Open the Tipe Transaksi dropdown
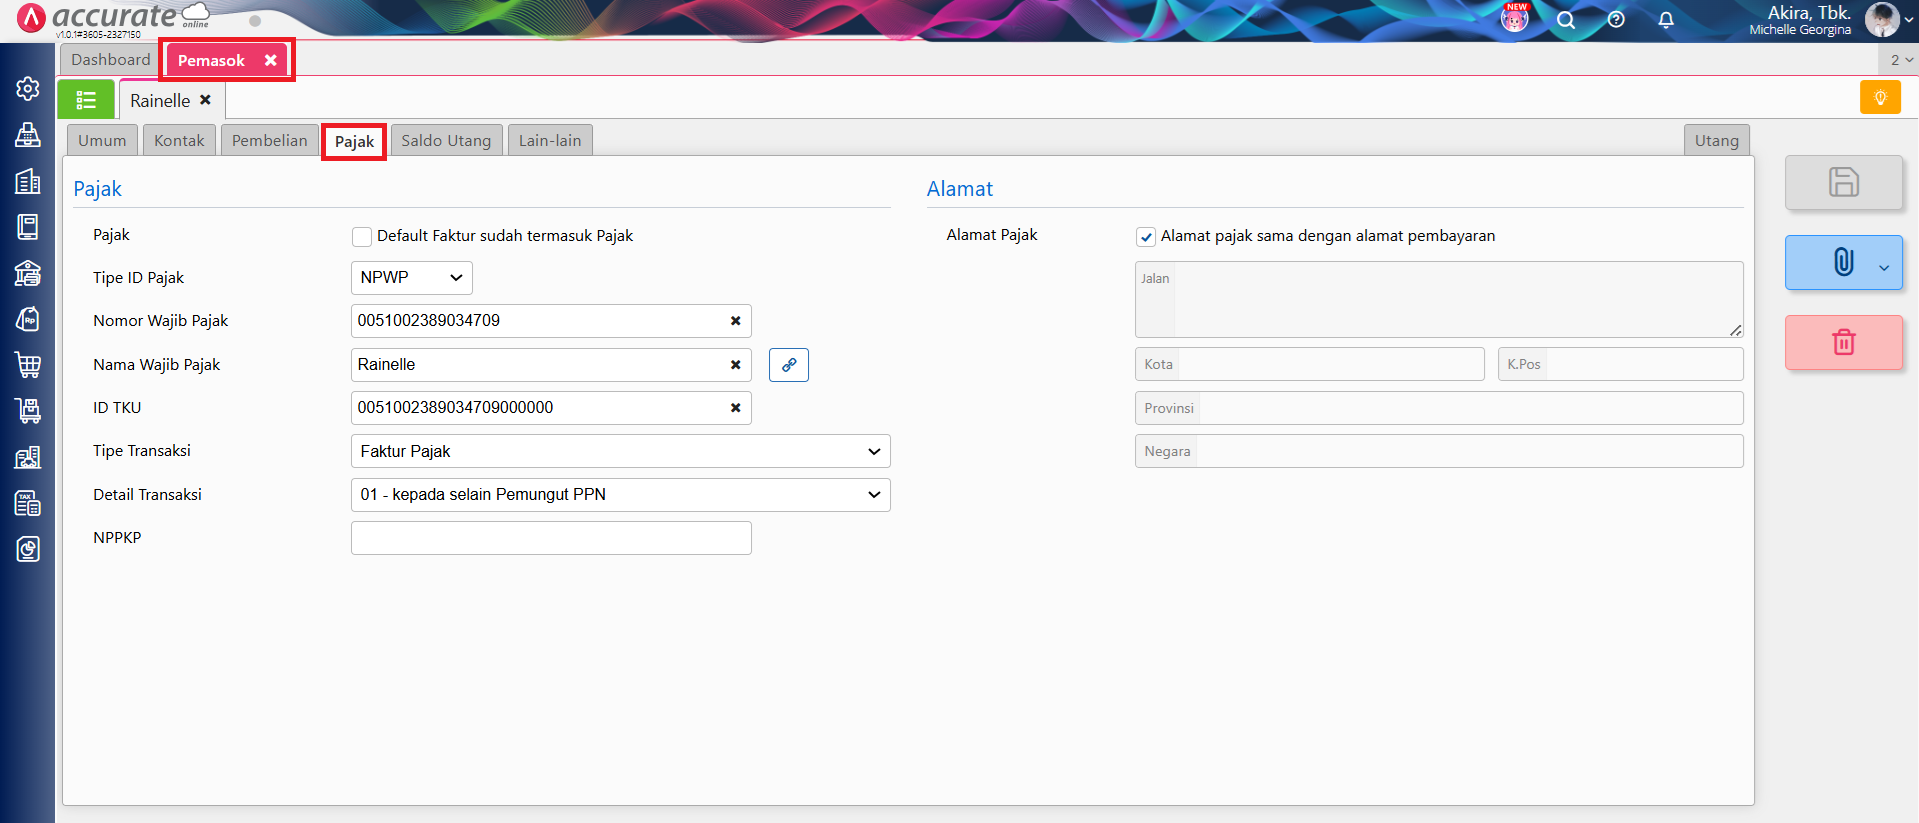Image resolution: width=1919 pixels, height=823 pixels. 620,452
